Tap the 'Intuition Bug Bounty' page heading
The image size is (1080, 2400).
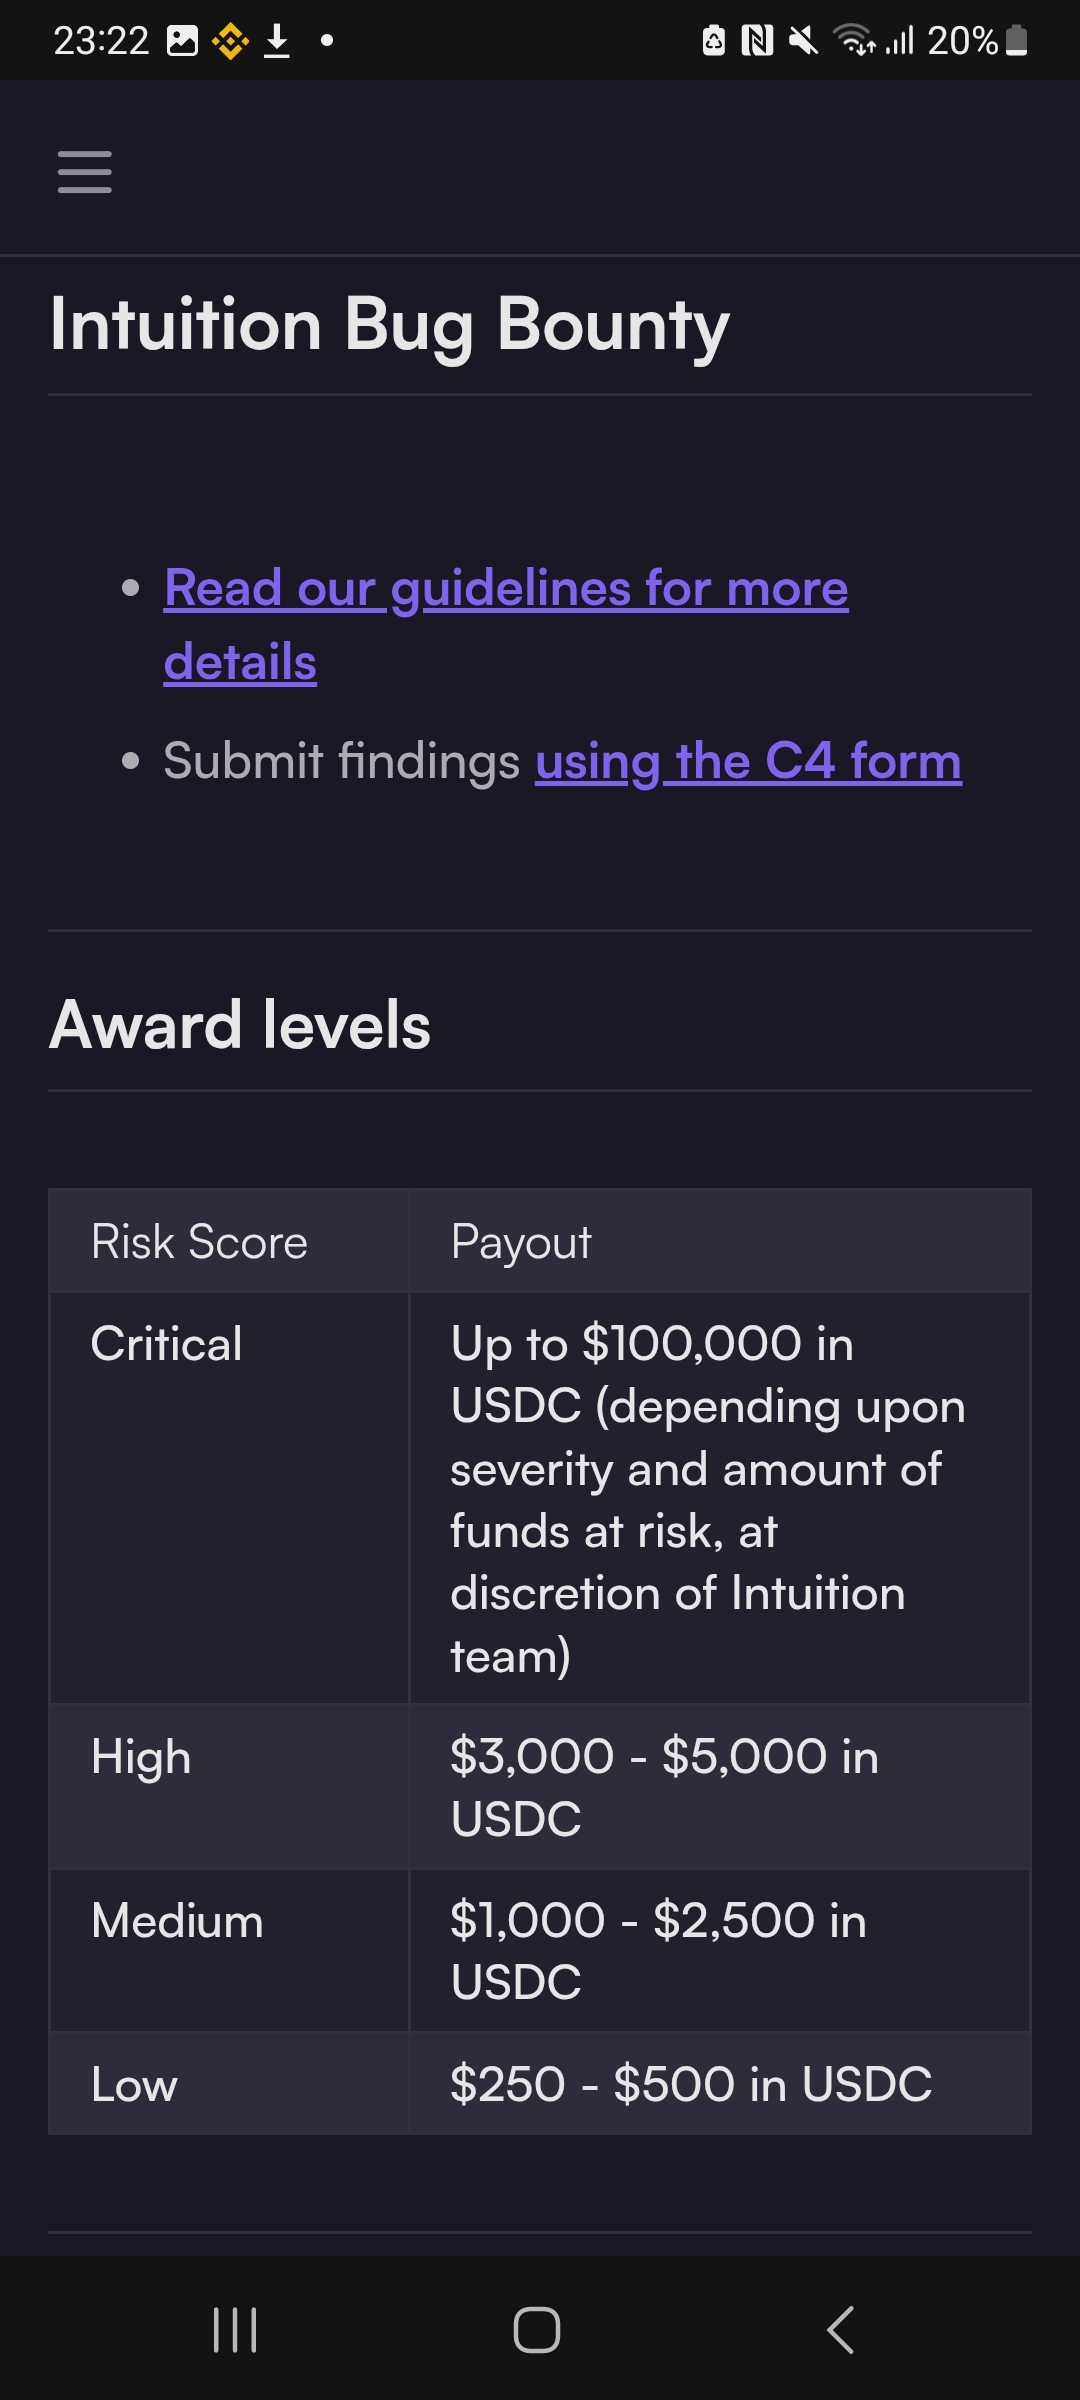click(390, 325)
